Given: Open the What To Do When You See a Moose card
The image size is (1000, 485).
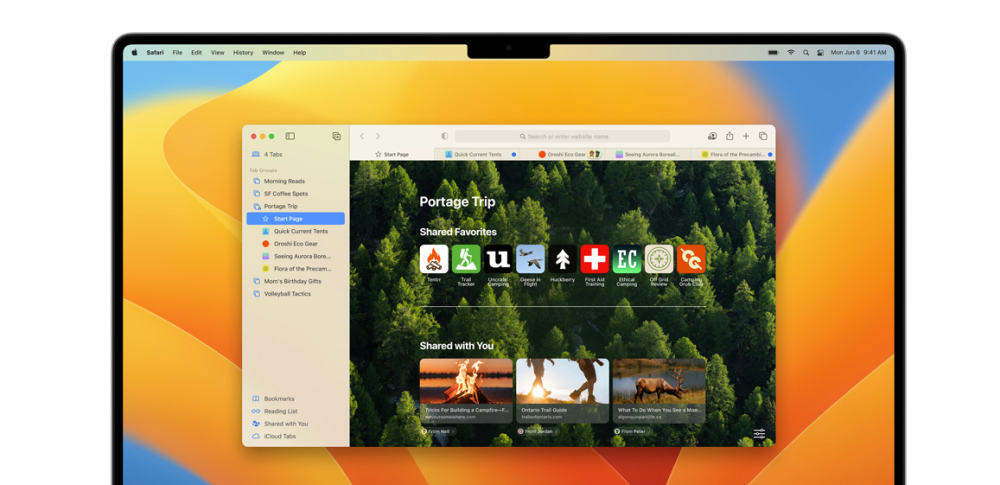Looking at the screenshot, I should pos(659,391).
